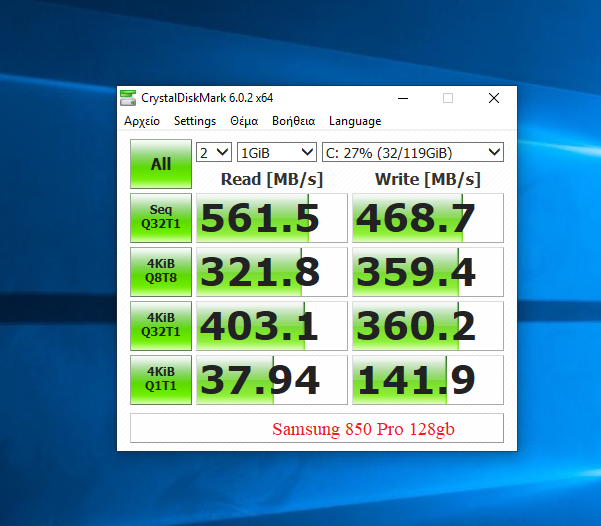The image size is (601, 526).
Task: Expand the test size dropdown showing 1GiB
Action: pos(277,152)
